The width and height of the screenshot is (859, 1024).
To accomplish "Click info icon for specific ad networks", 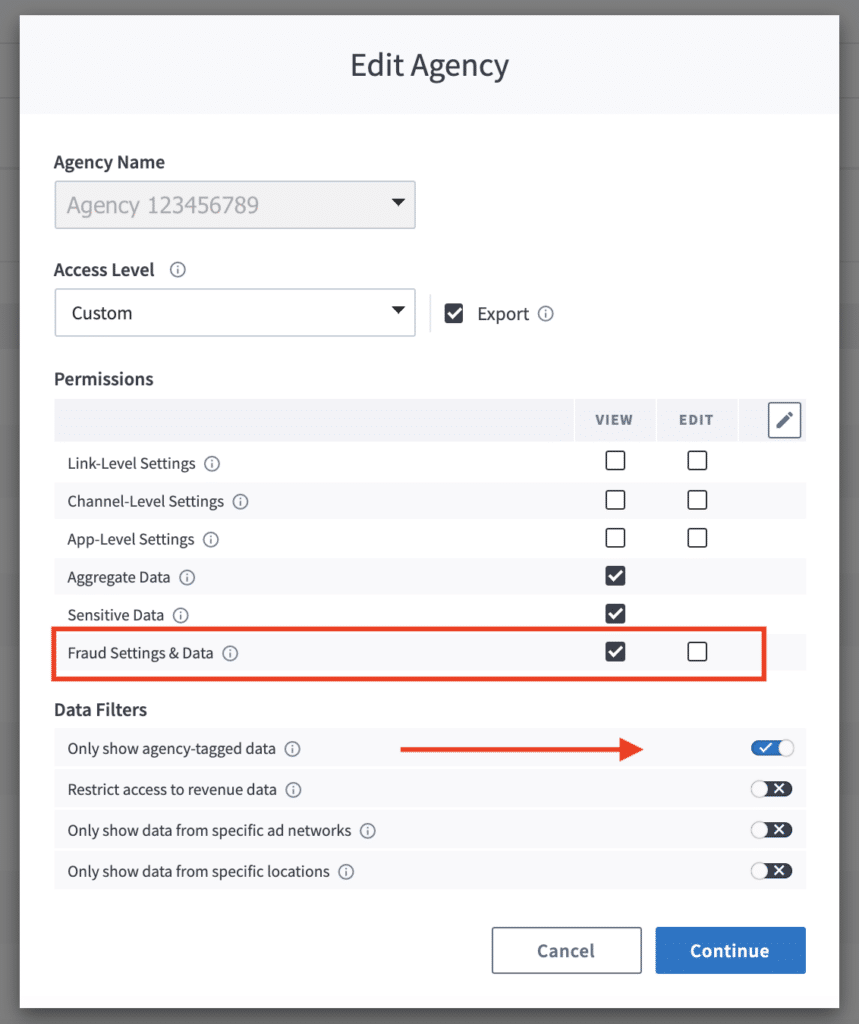I will (368, 831).
